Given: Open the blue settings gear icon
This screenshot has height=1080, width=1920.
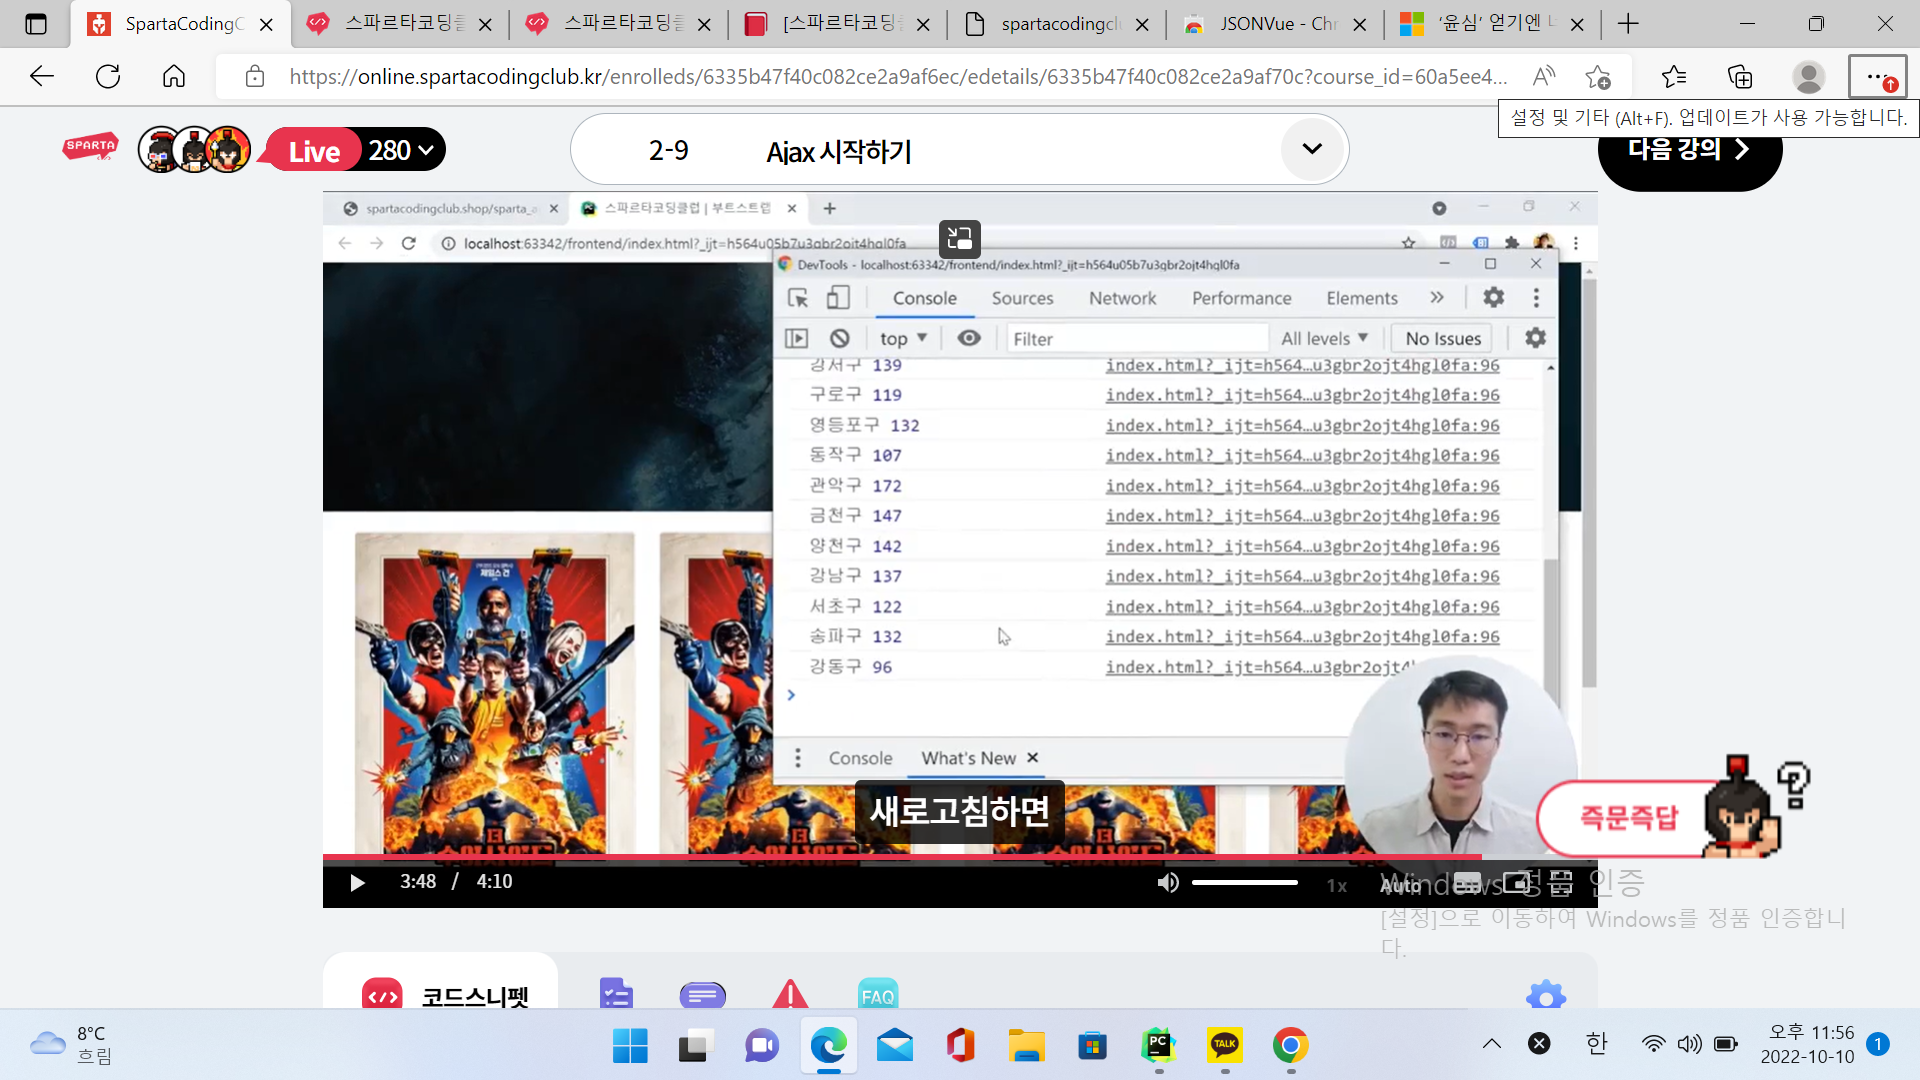Looking at the screenshot, I should 1546,995.
